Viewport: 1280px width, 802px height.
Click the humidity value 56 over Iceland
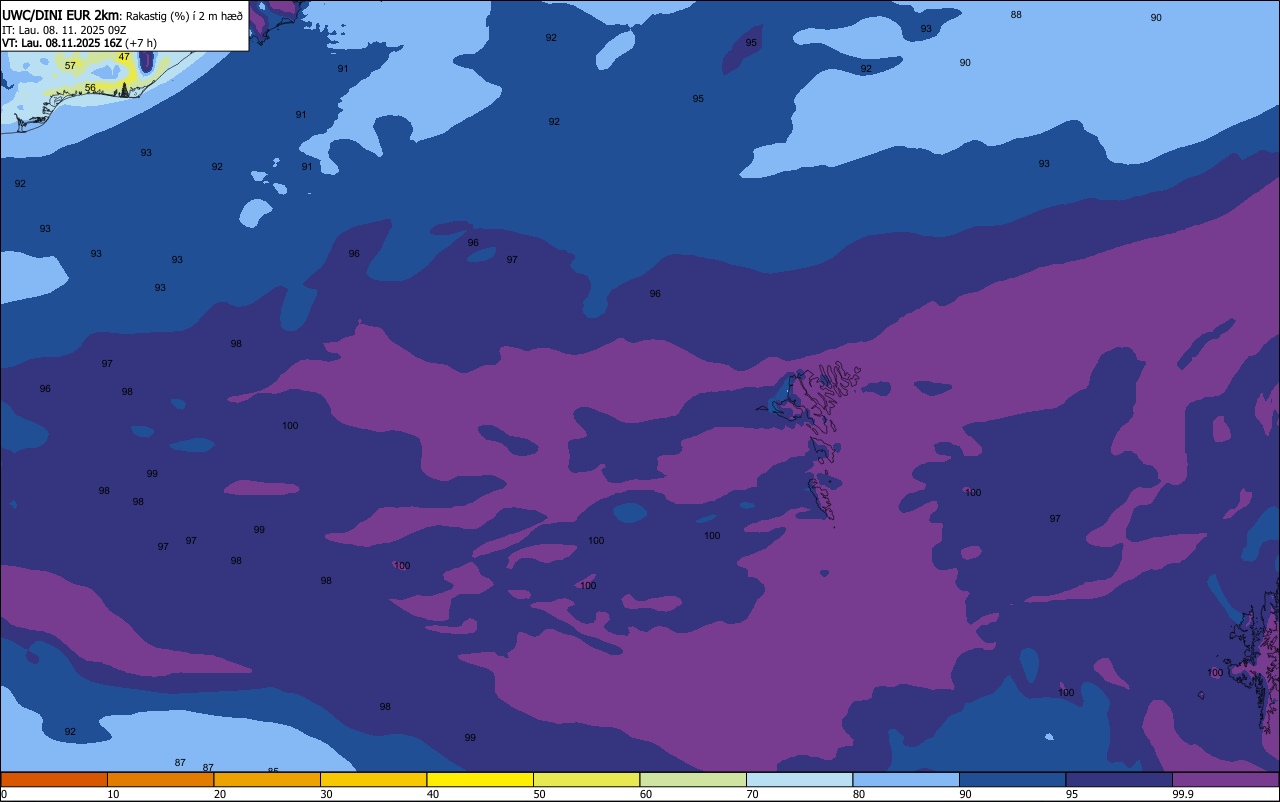click(90, 88)
